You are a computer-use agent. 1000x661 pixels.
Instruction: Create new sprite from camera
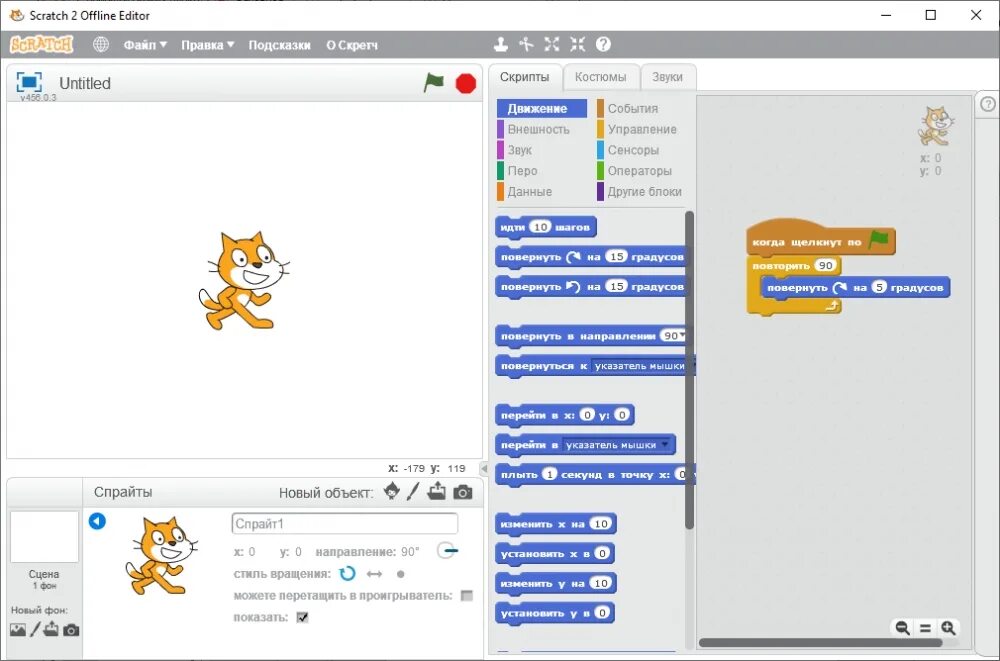pos(463,492)
